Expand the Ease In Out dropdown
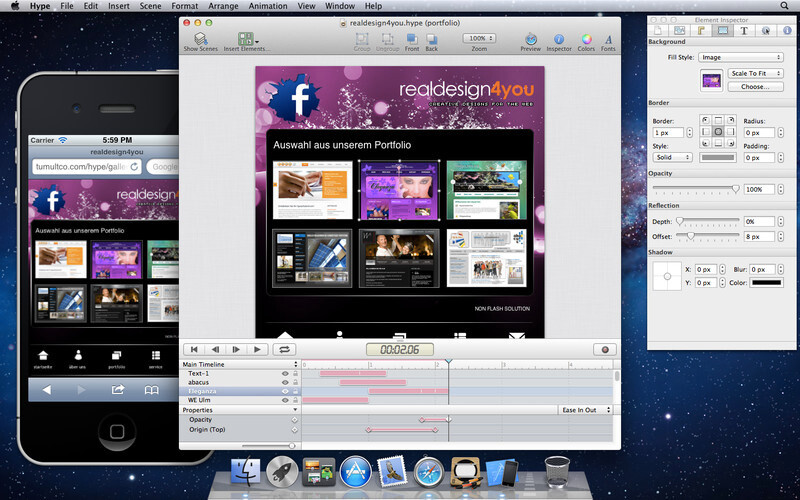The height and width of the screenshot is (500, 800). click(585, 410)
